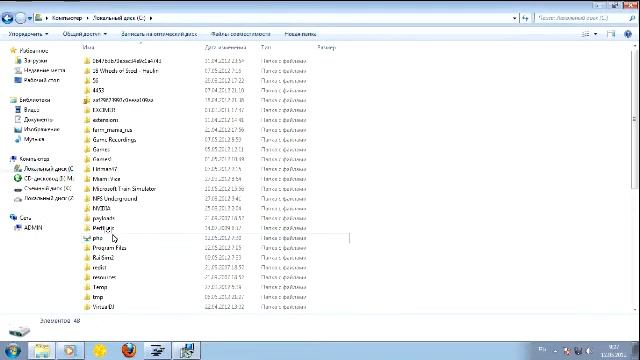Viewport: 640px width, 360px height.
Task: Click the Explorer folder taskbar button
Action: 42,351
